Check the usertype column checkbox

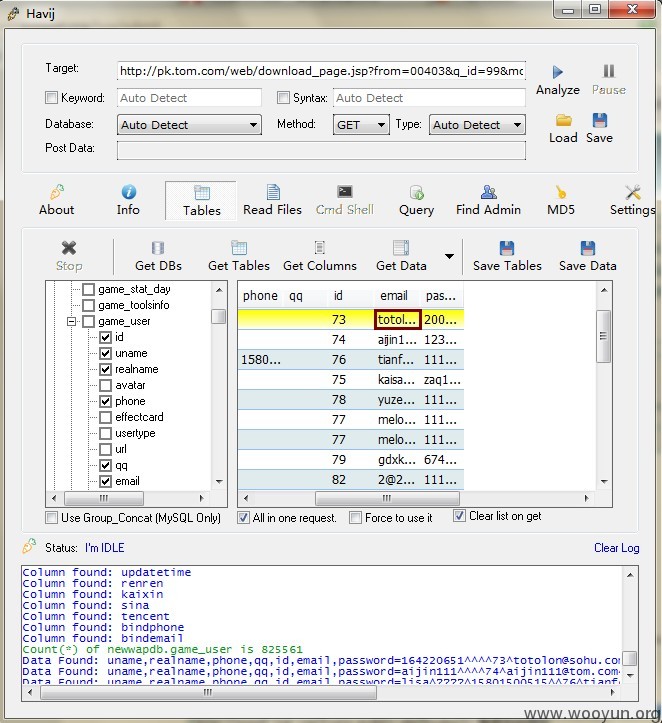tap(106, 433)
